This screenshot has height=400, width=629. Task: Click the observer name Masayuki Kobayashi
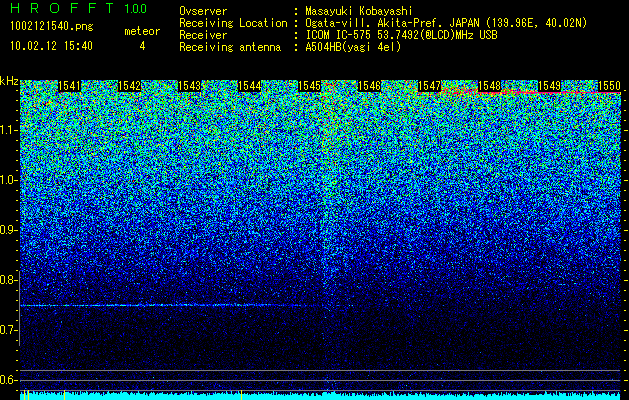click(359, 11)
